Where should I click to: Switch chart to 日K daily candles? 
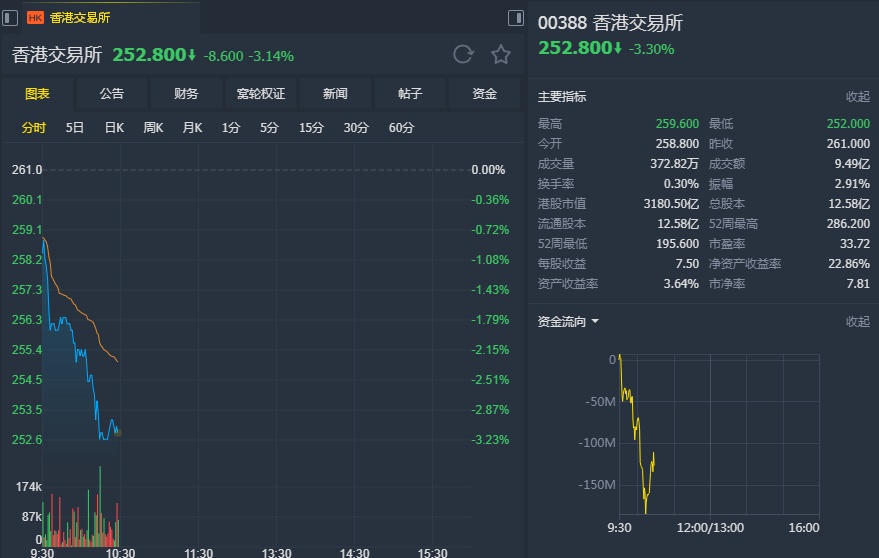(114, 127)
